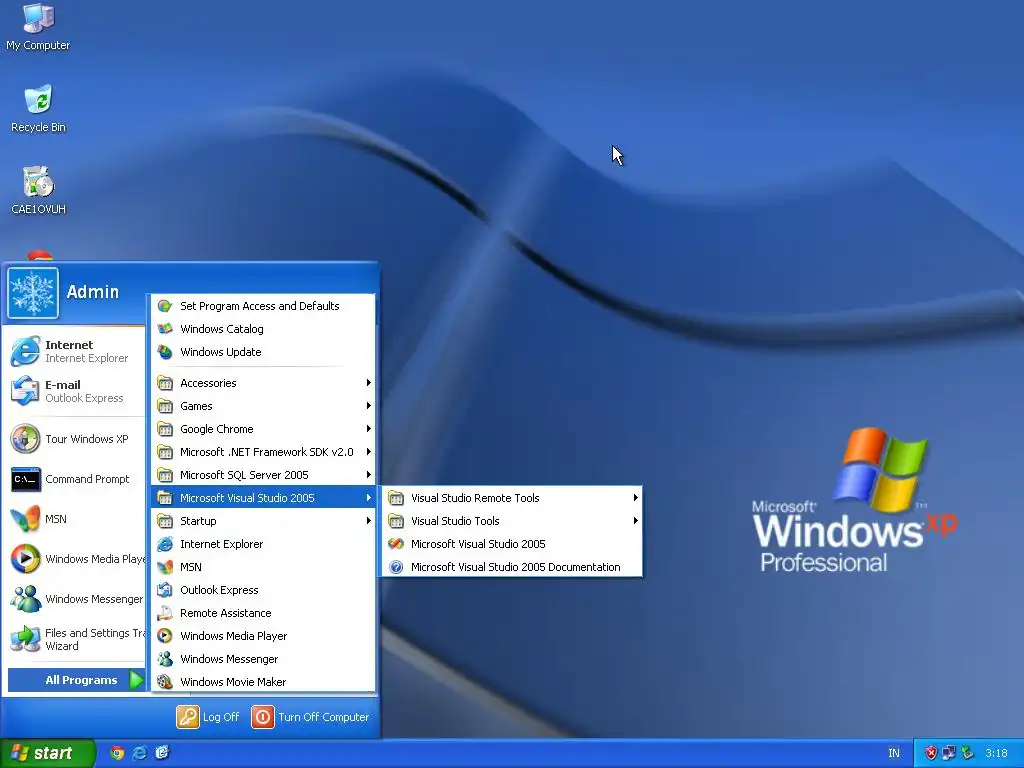Click the Log Off button

(x=208, y=717)
